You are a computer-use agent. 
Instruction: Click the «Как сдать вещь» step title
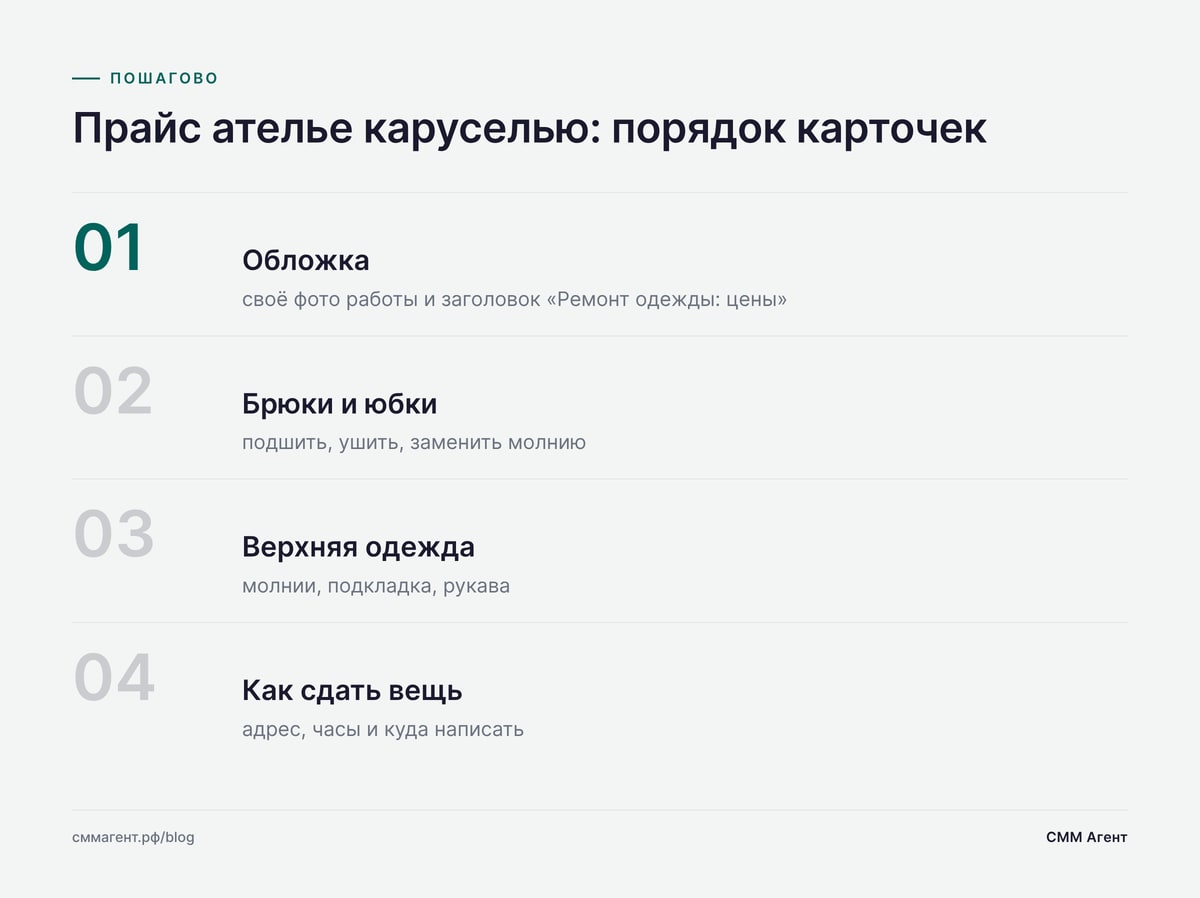coord(352,691)
